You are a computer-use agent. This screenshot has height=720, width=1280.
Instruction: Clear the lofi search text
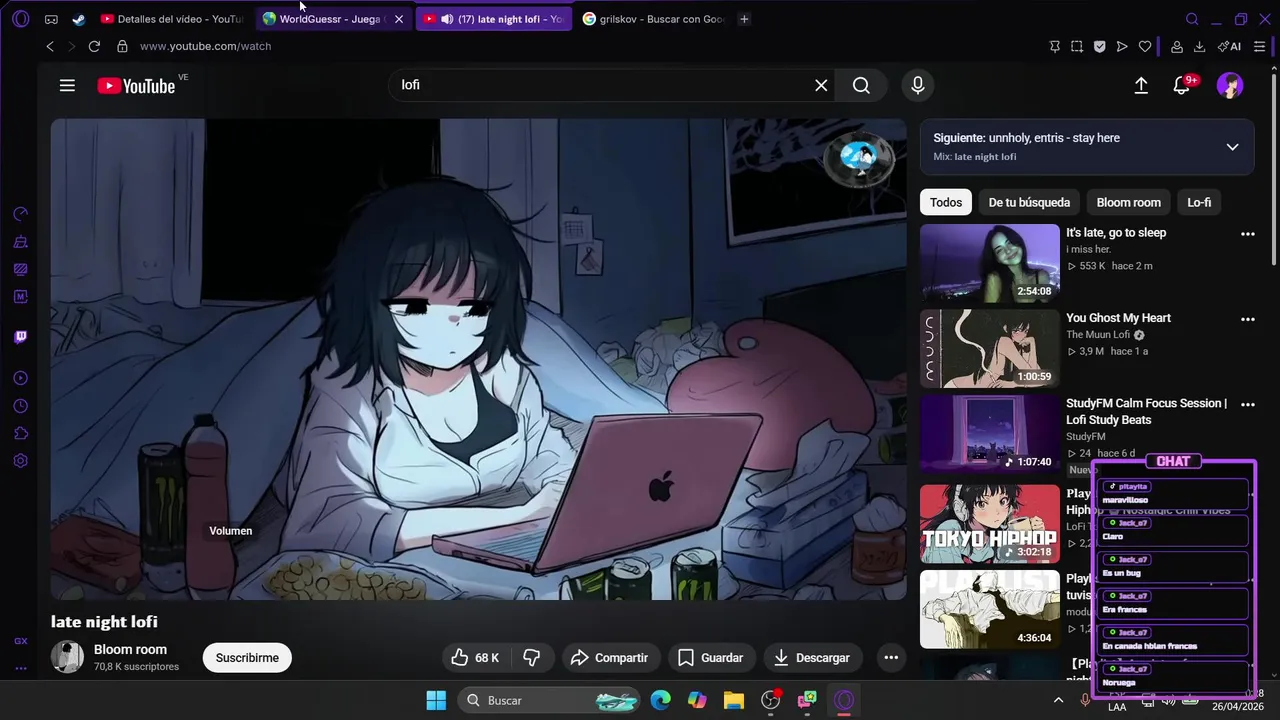point(821,86)
